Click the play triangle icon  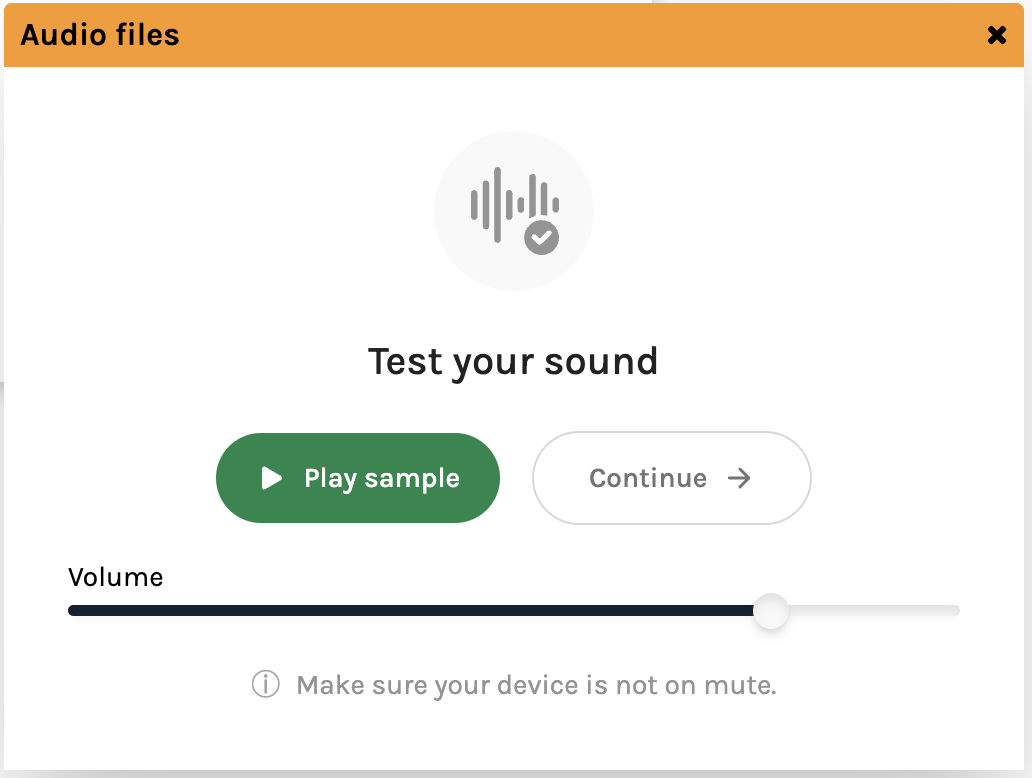click(x=271, y=478)
